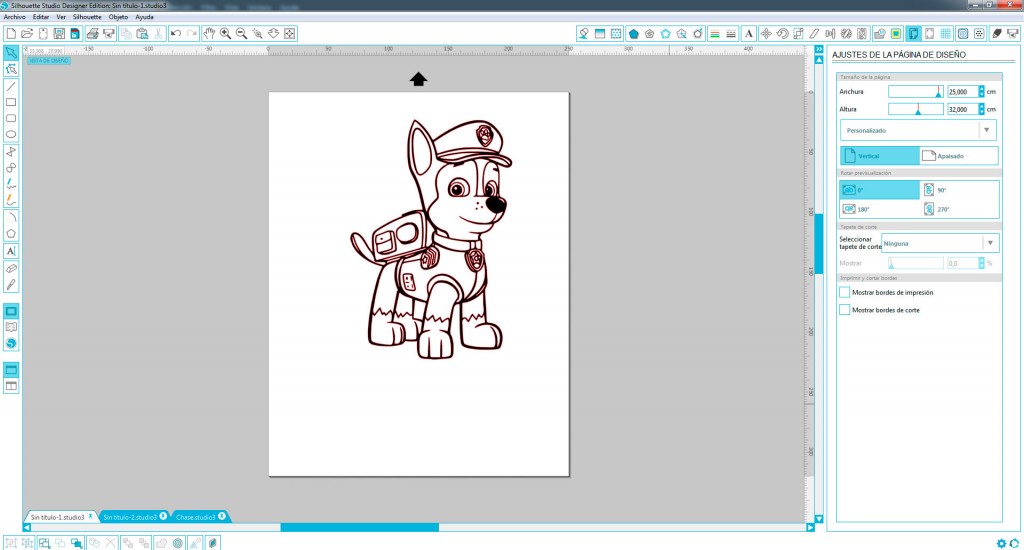The width and height of the screenshot is (1024, 550).
Task: Fit page to window icon
Action: point(289,33)
